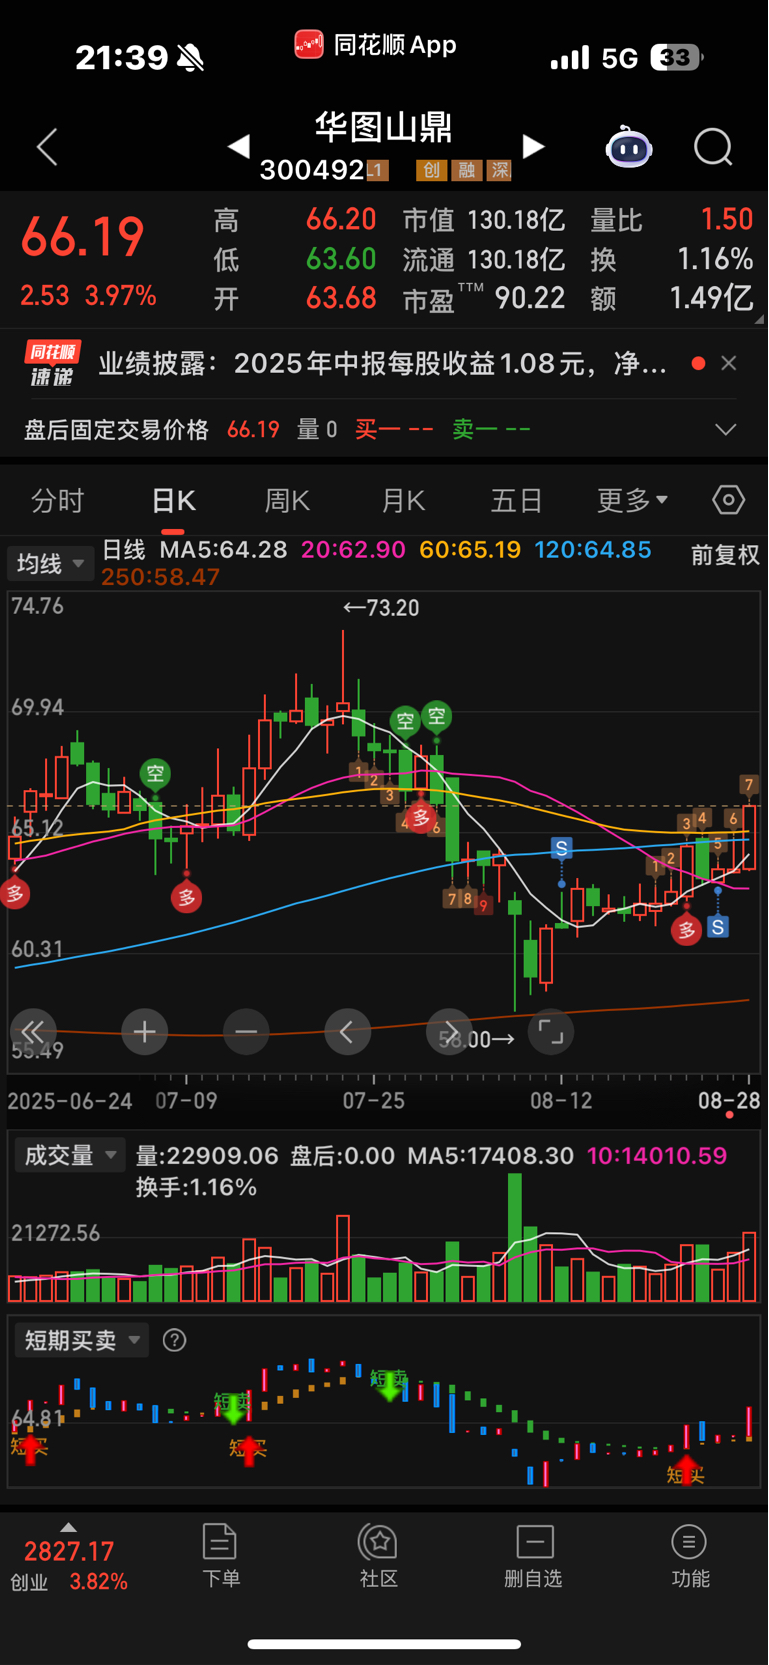Dismiss the 业绩披露 news banner
The width and height of the screenshot is (769, 1665).
tap(729, 363)
